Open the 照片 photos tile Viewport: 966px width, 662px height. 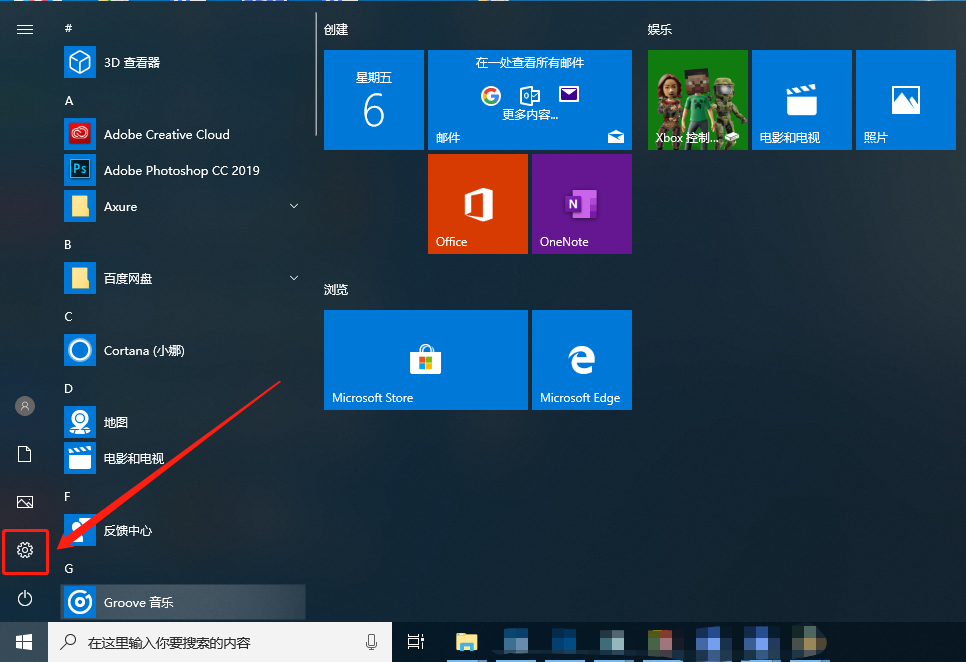click(906, 100)
